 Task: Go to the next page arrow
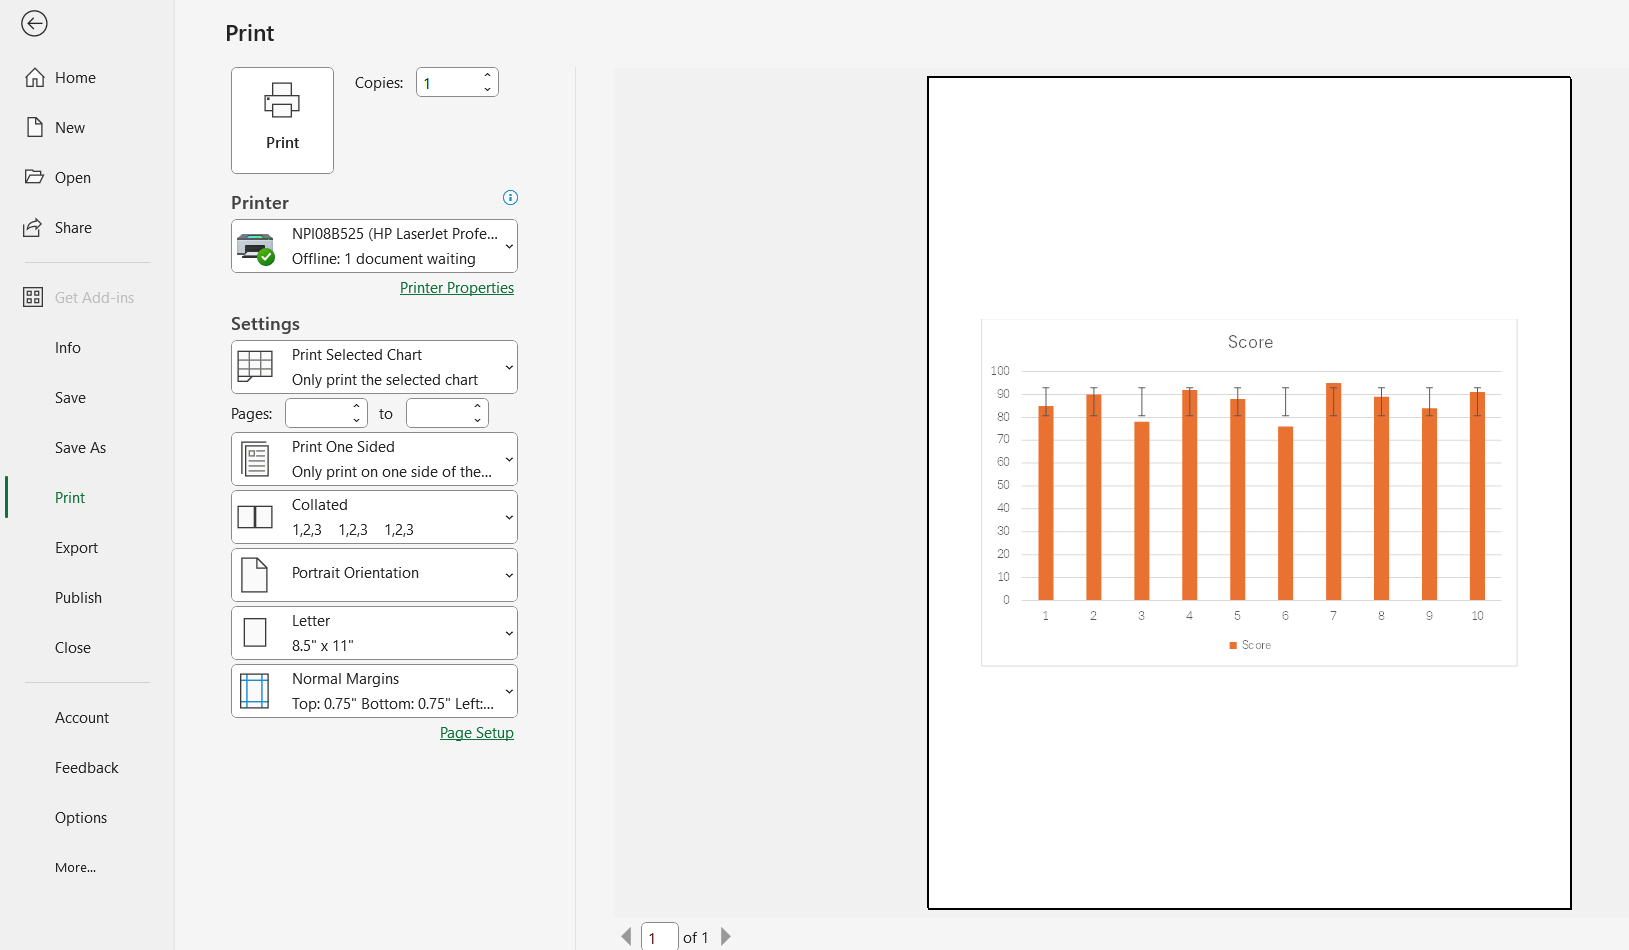coord(726,937)
